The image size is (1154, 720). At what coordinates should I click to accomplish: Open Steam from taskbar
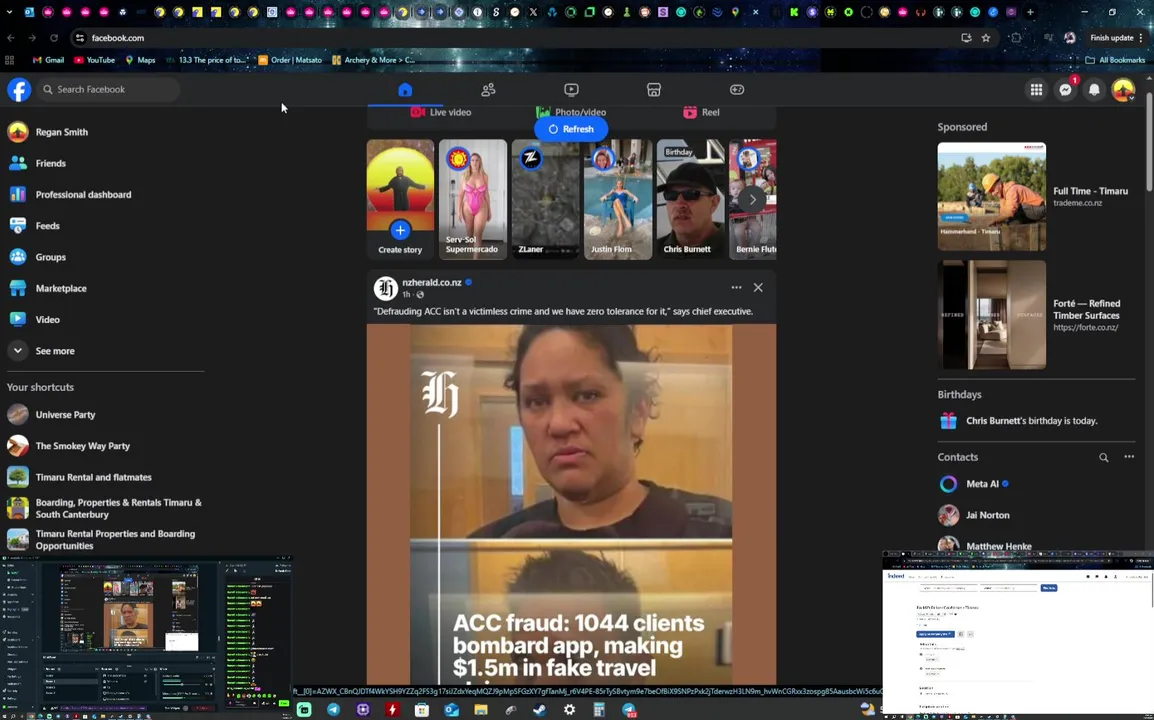[539, 710]
